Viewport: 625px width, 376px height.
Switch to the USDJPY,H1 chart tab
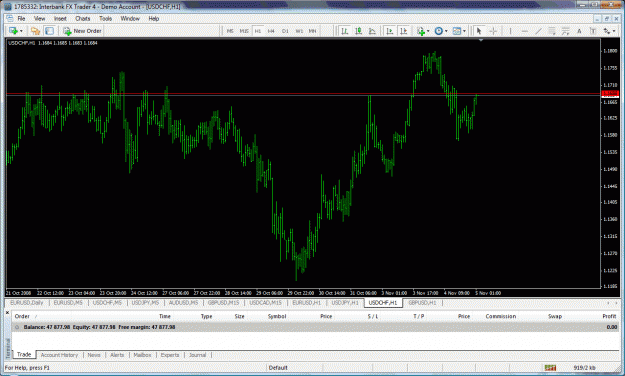point(345,303)
